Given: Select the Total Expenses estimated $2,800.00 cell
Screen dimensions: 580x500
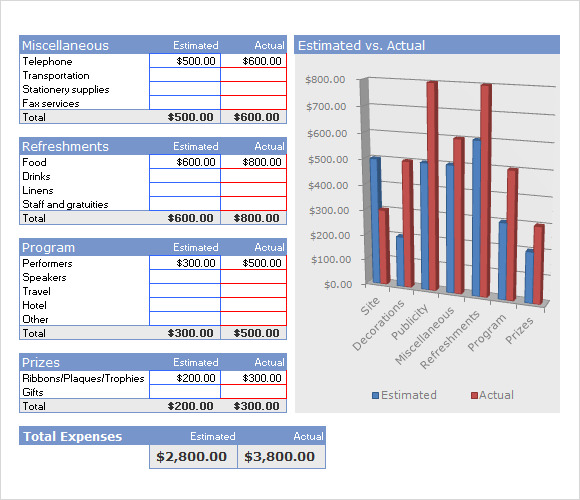Looking at the screenshot, I should click(193, 457).
